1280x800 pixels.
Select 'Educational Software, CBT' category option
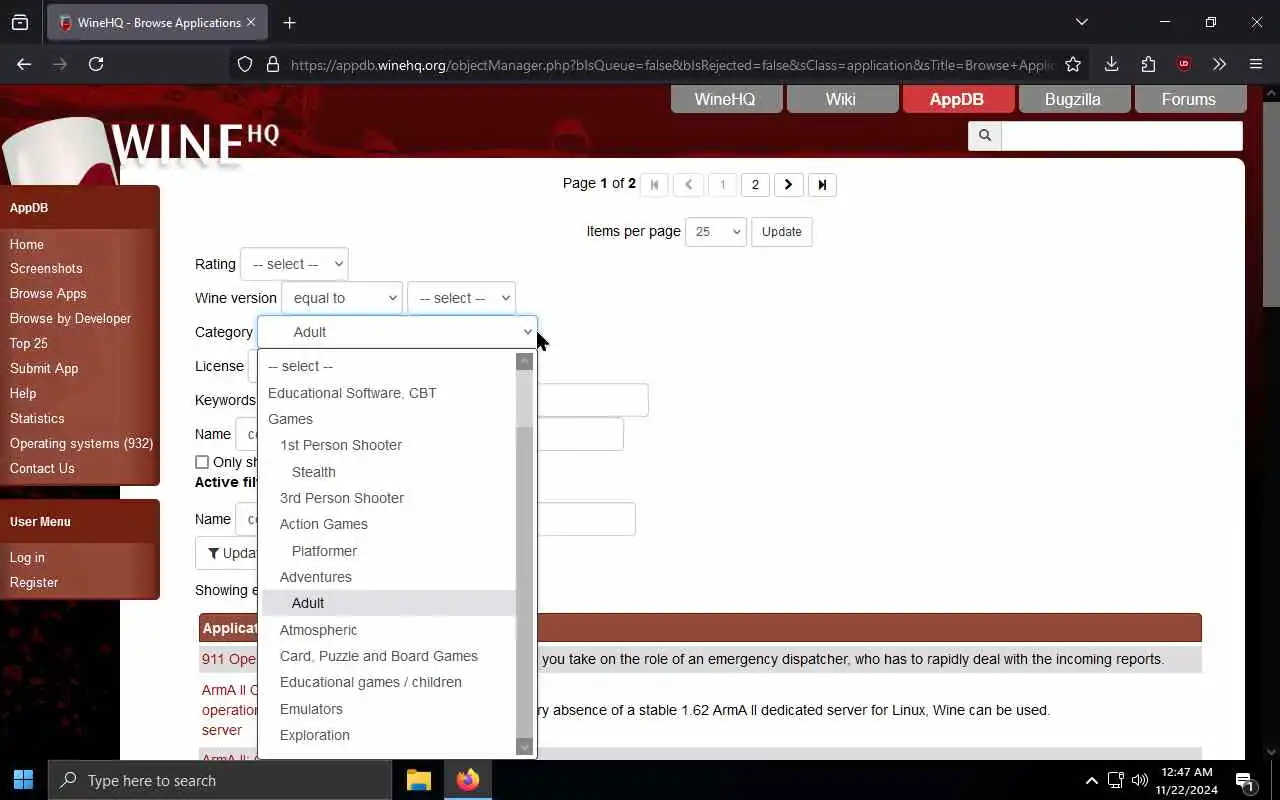click(388, 393)
